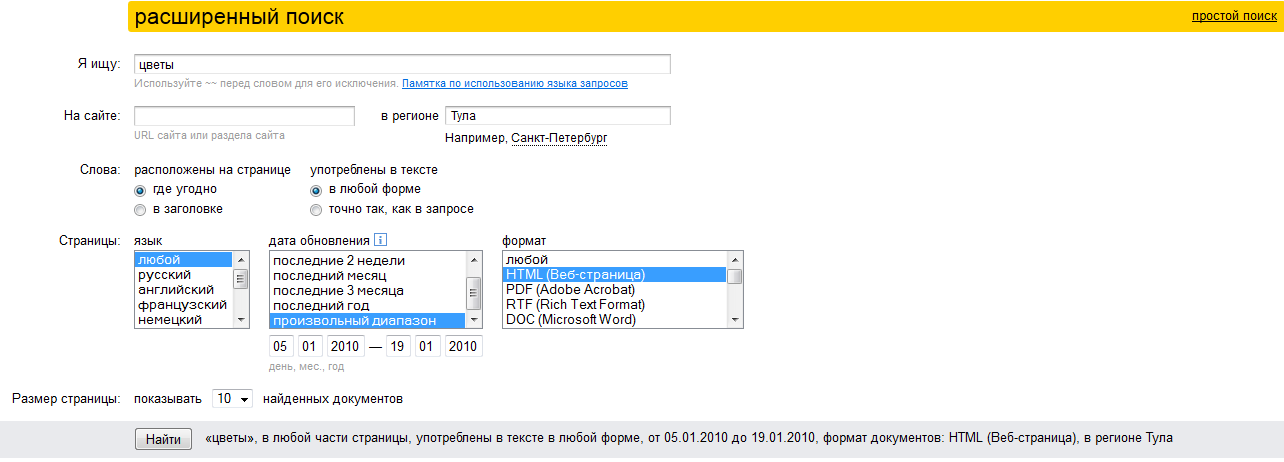The width and height of the screenshot is (1284, 462).
Task: Focus the 'Я ищу' query field
Action: (402, 64)
